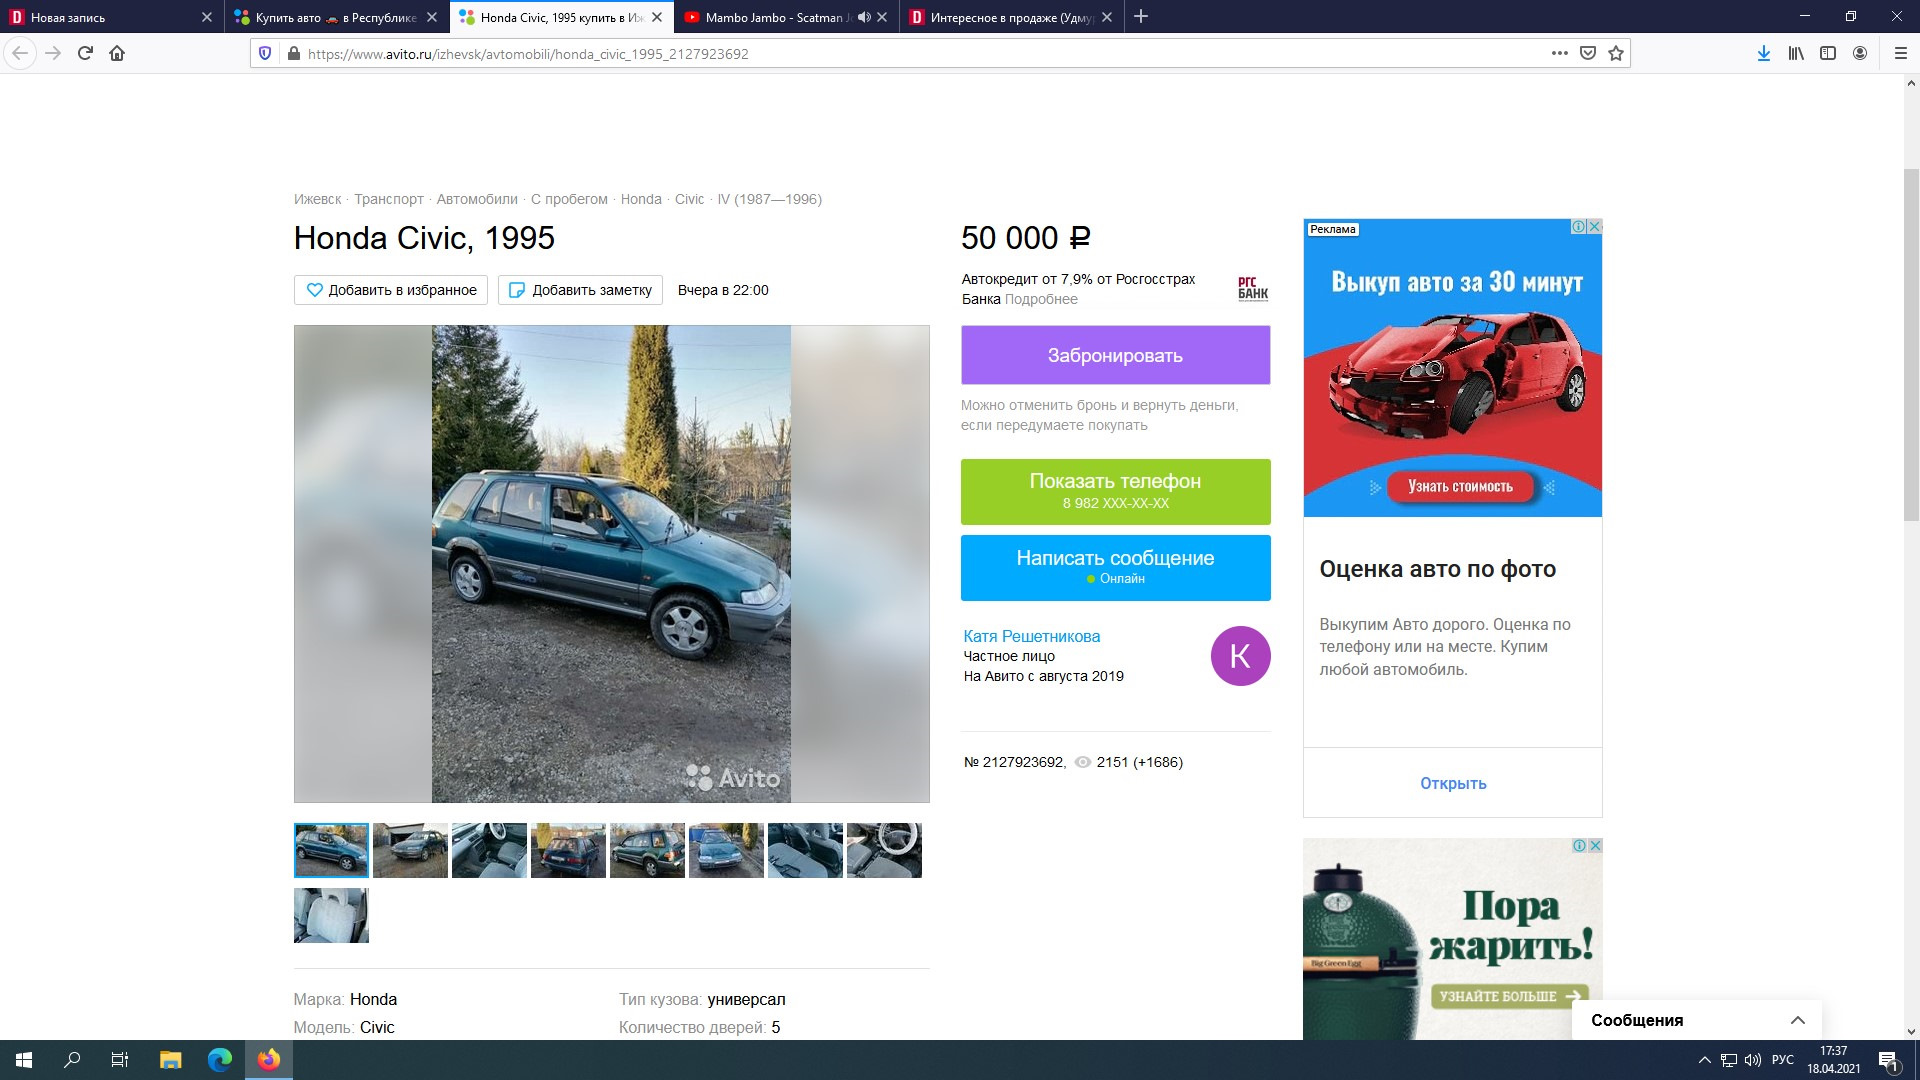Open the main Honda Civic photo

(611, 563)
